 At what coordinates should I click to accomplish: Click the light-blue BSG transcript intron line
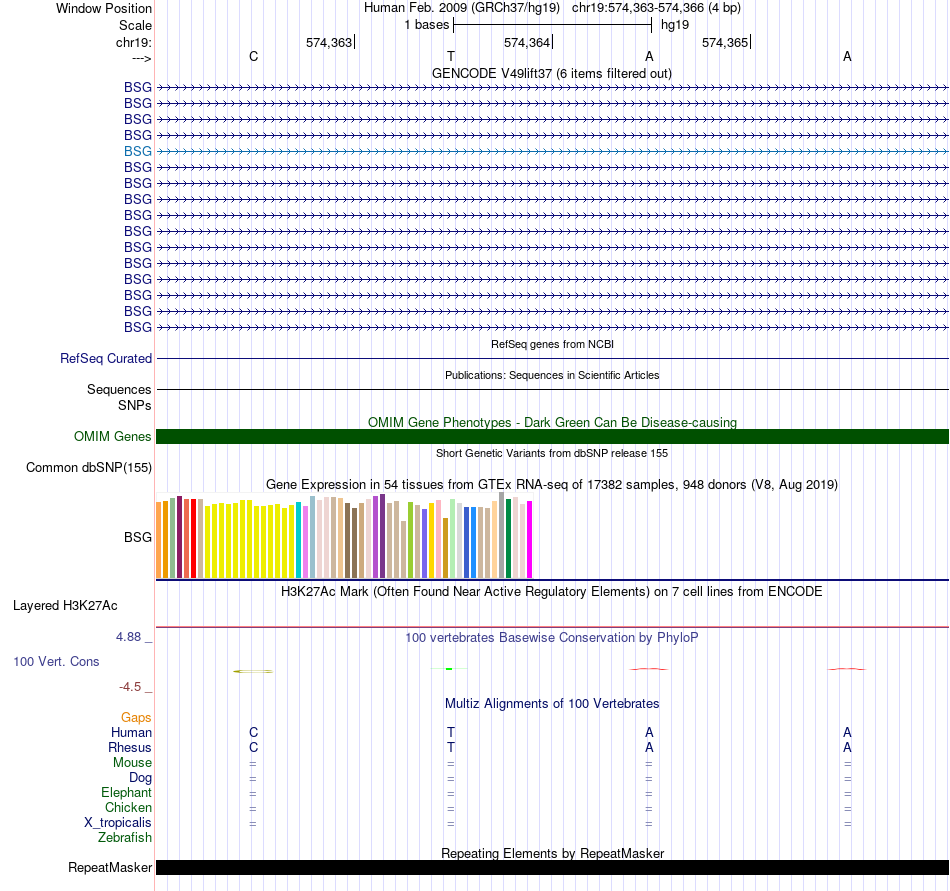coord(552,151)
